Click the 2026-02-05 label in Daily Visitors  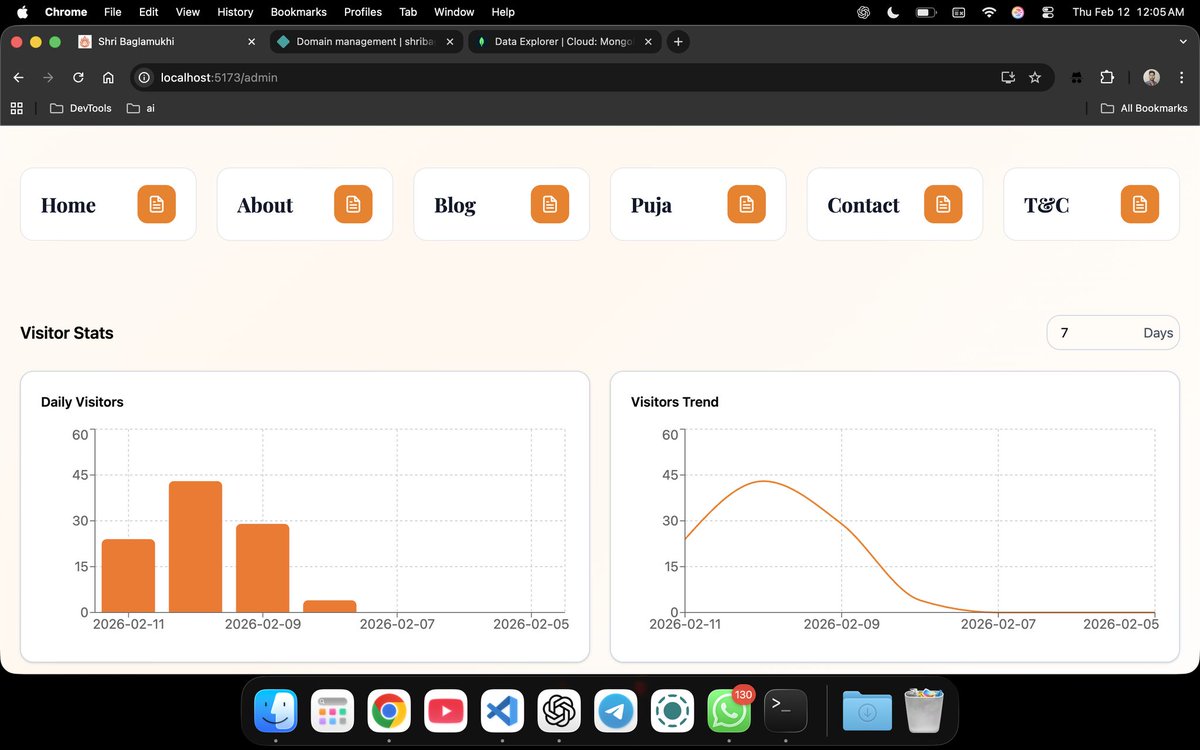[531, 624]
